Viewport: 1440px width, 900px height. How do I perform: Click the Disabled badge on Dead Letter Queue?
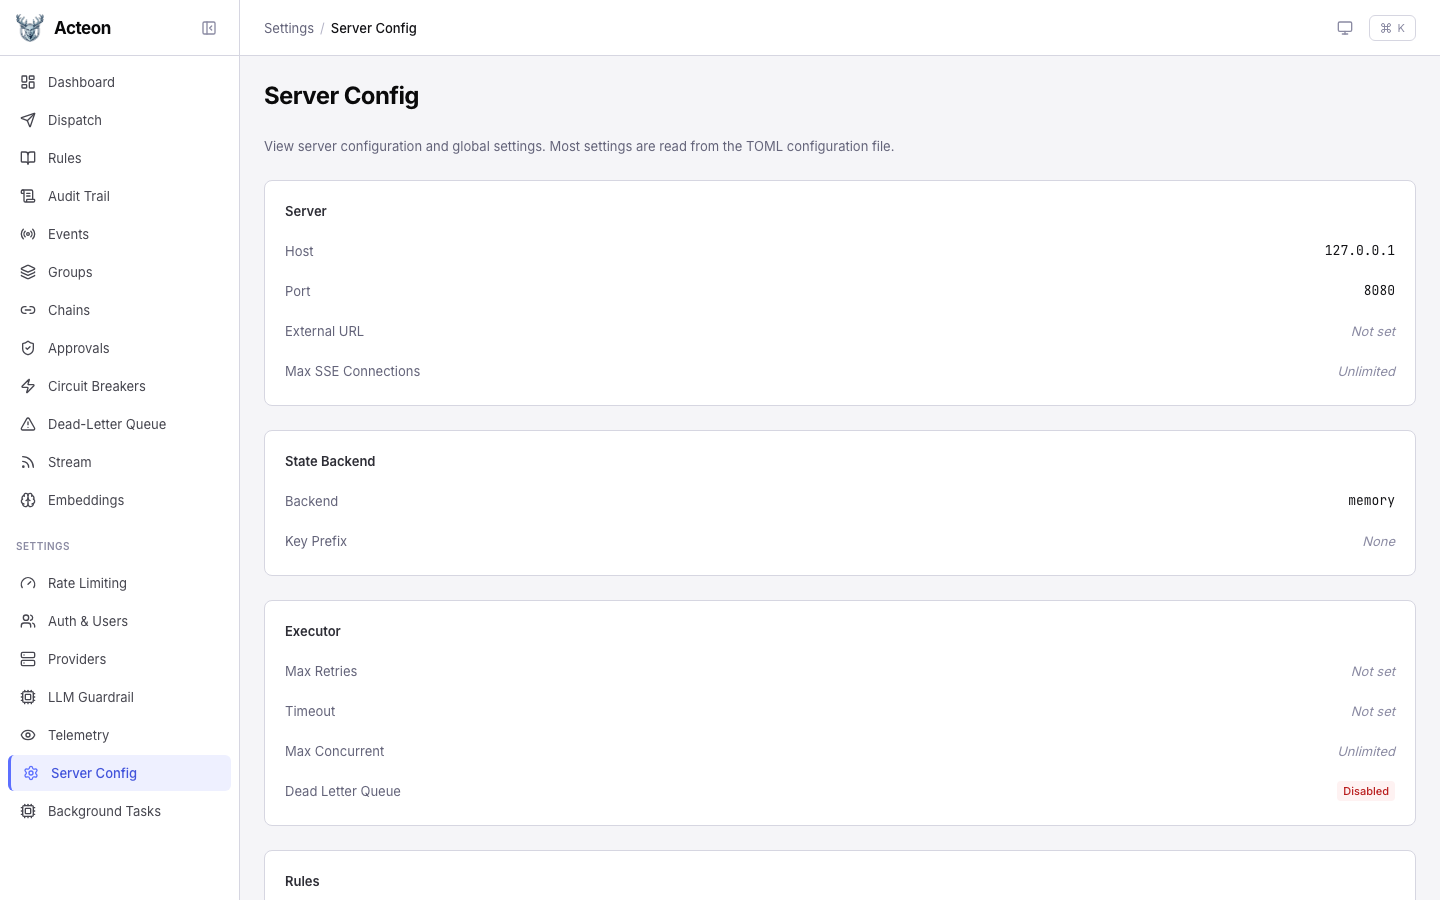coord(1366,791)
